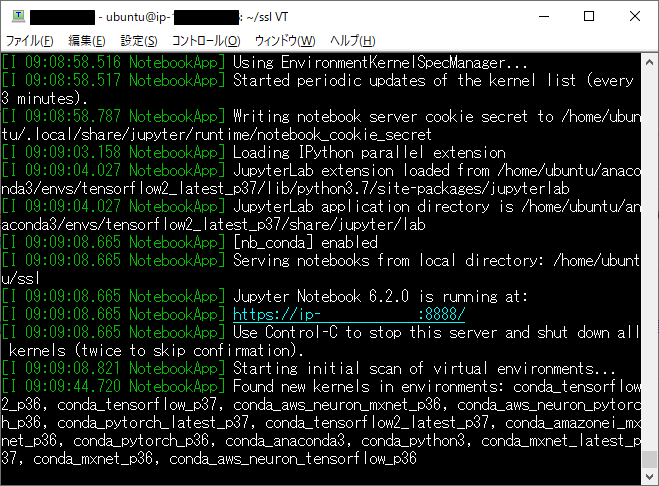Click 'Use Control-C to stop this server' text
The height and width of the screenshot is (486, 659).
tap(364, 332)
